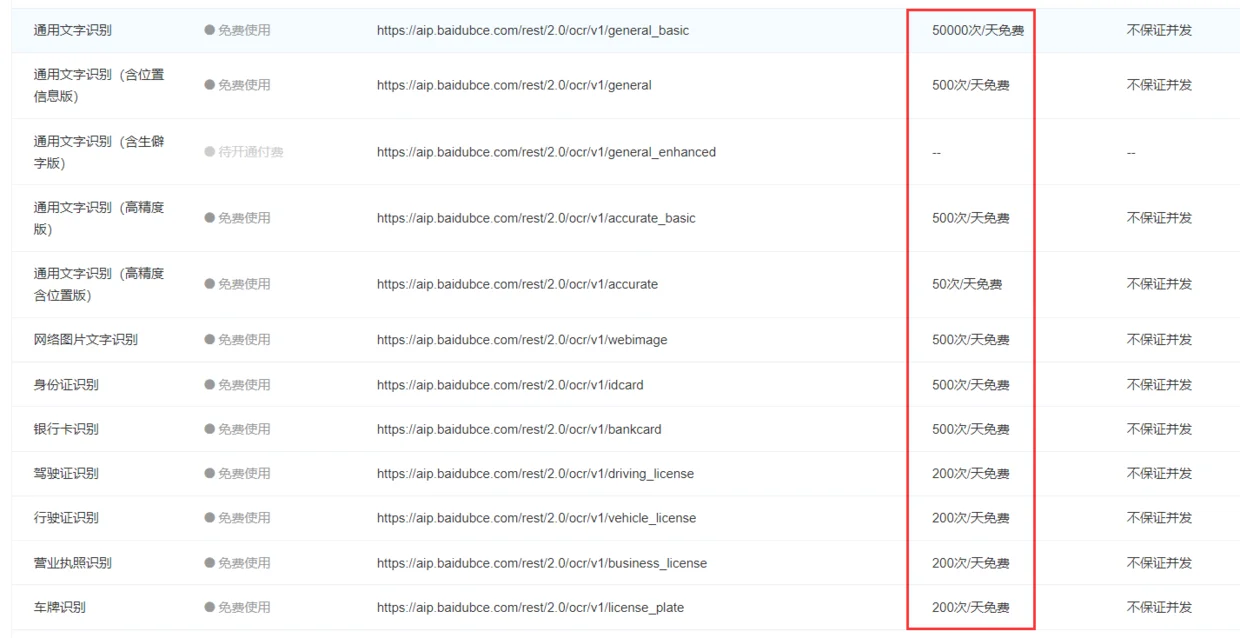Click the URL ending in accurate_basic
This screenshot has width=1240, height=638.
(536, 218)
